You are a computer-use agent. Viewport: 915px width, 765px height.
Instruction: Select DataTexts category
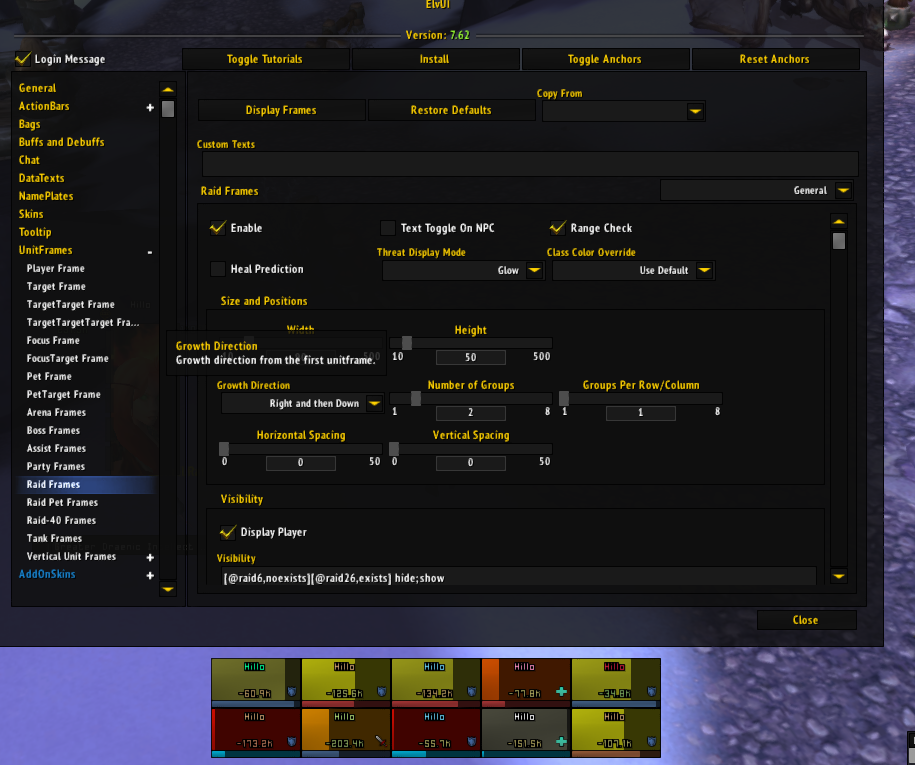click(x=41, y=178)
